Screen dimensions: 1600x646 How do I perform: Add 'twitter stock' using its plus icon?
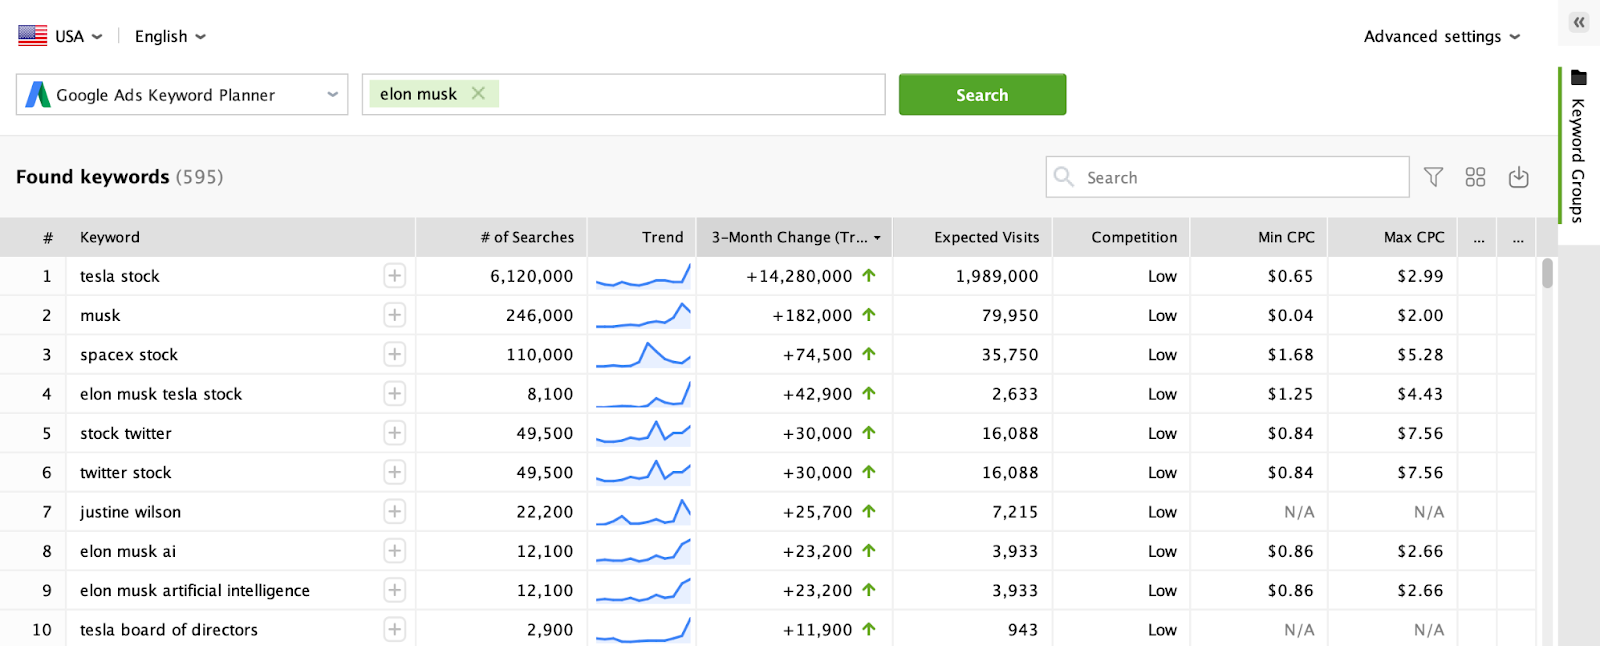tap(395, 472)
